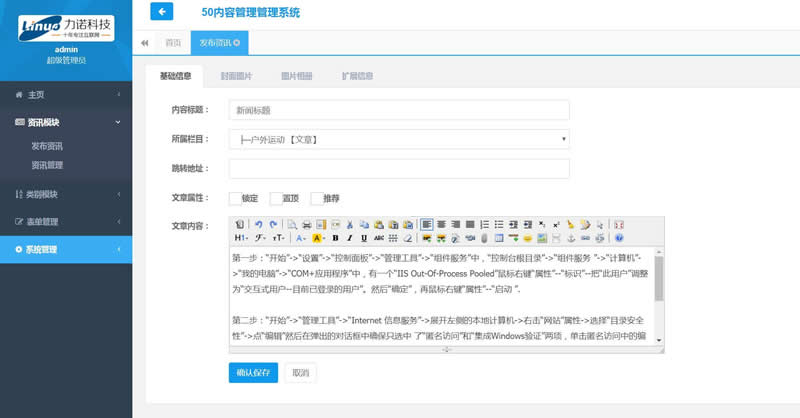Check the 置顶 checkbox
The height and width of the screenshot is (418, 800).
(276, 198)
